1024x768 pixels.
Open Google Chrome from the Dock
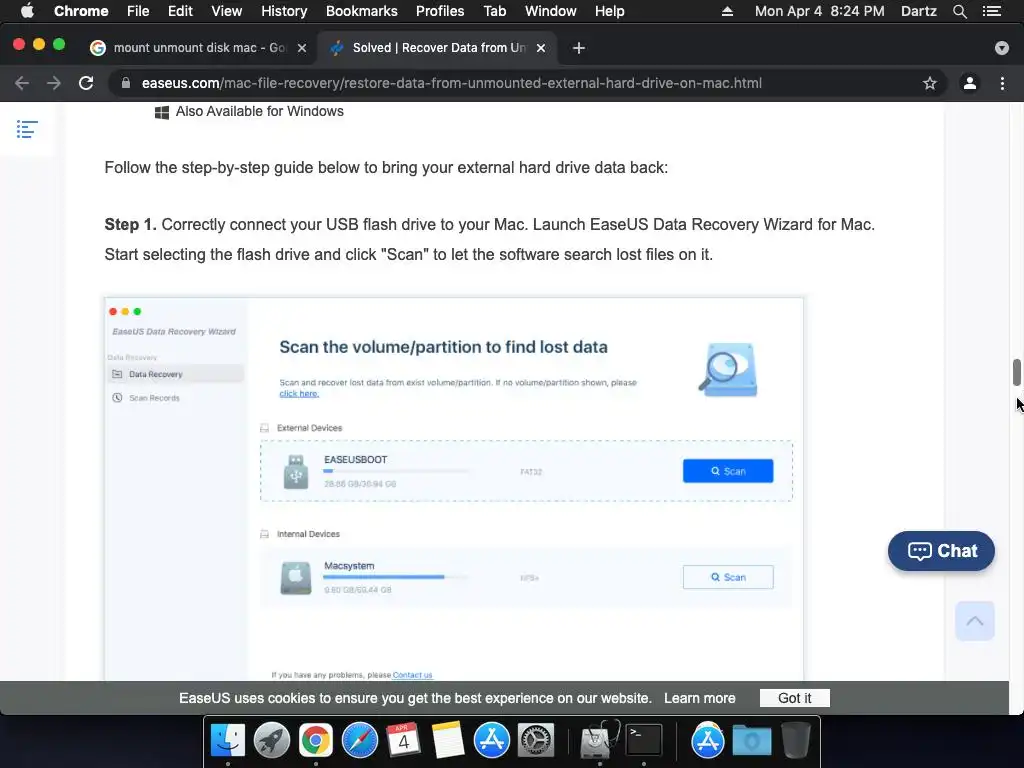(315, 740)
